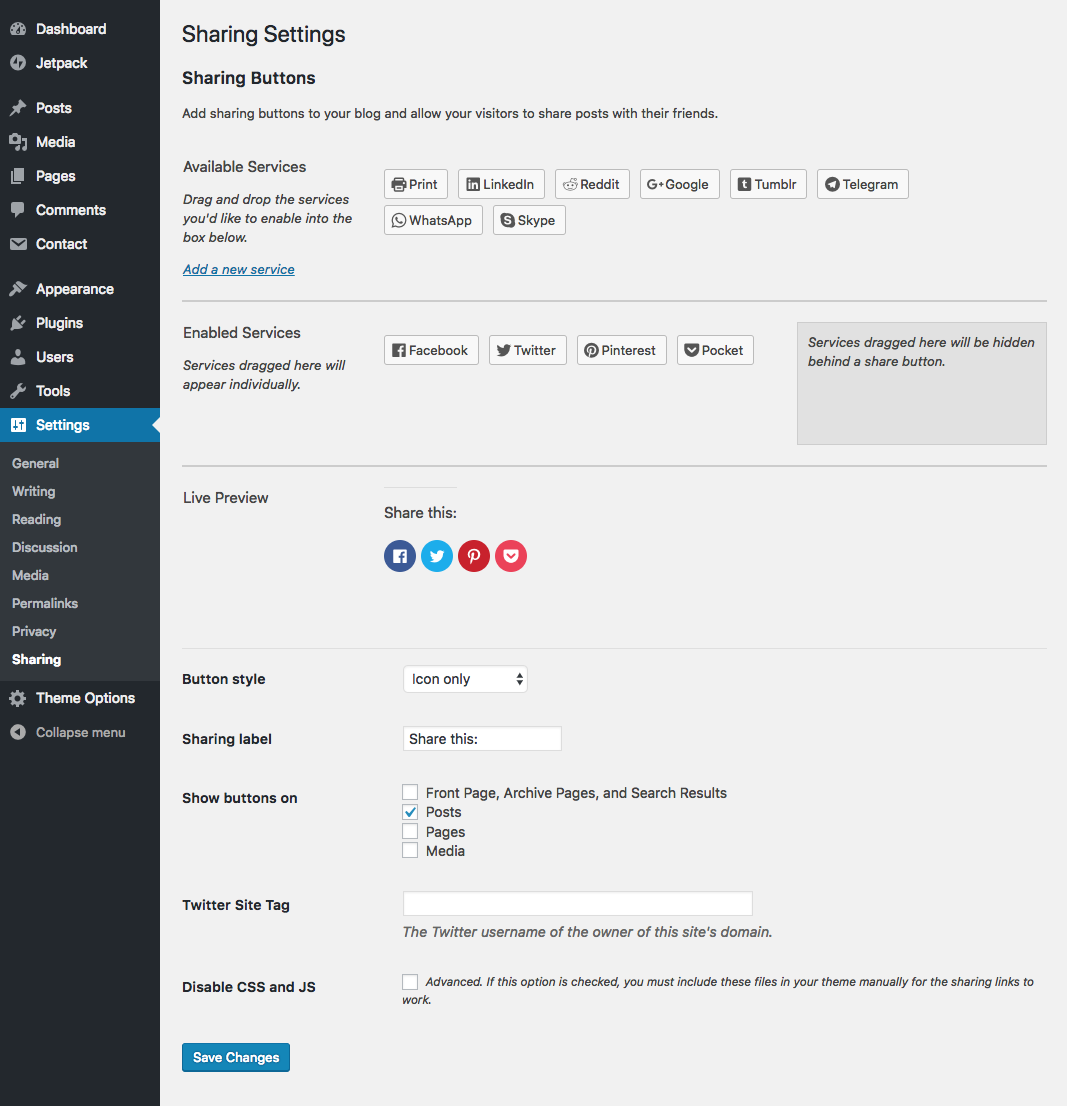
Task: Click the Collapse menu arrow icon
Action: [18, 732]
